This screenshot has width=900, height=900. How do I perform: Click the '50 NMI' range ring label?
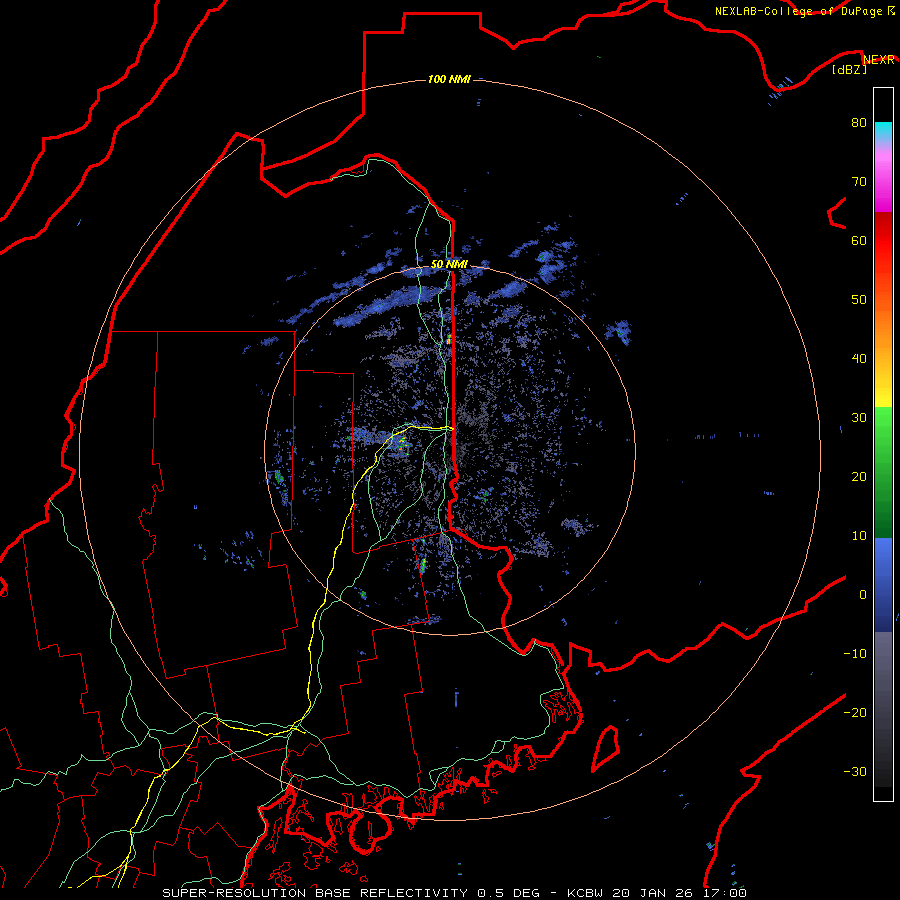[449, 264]
